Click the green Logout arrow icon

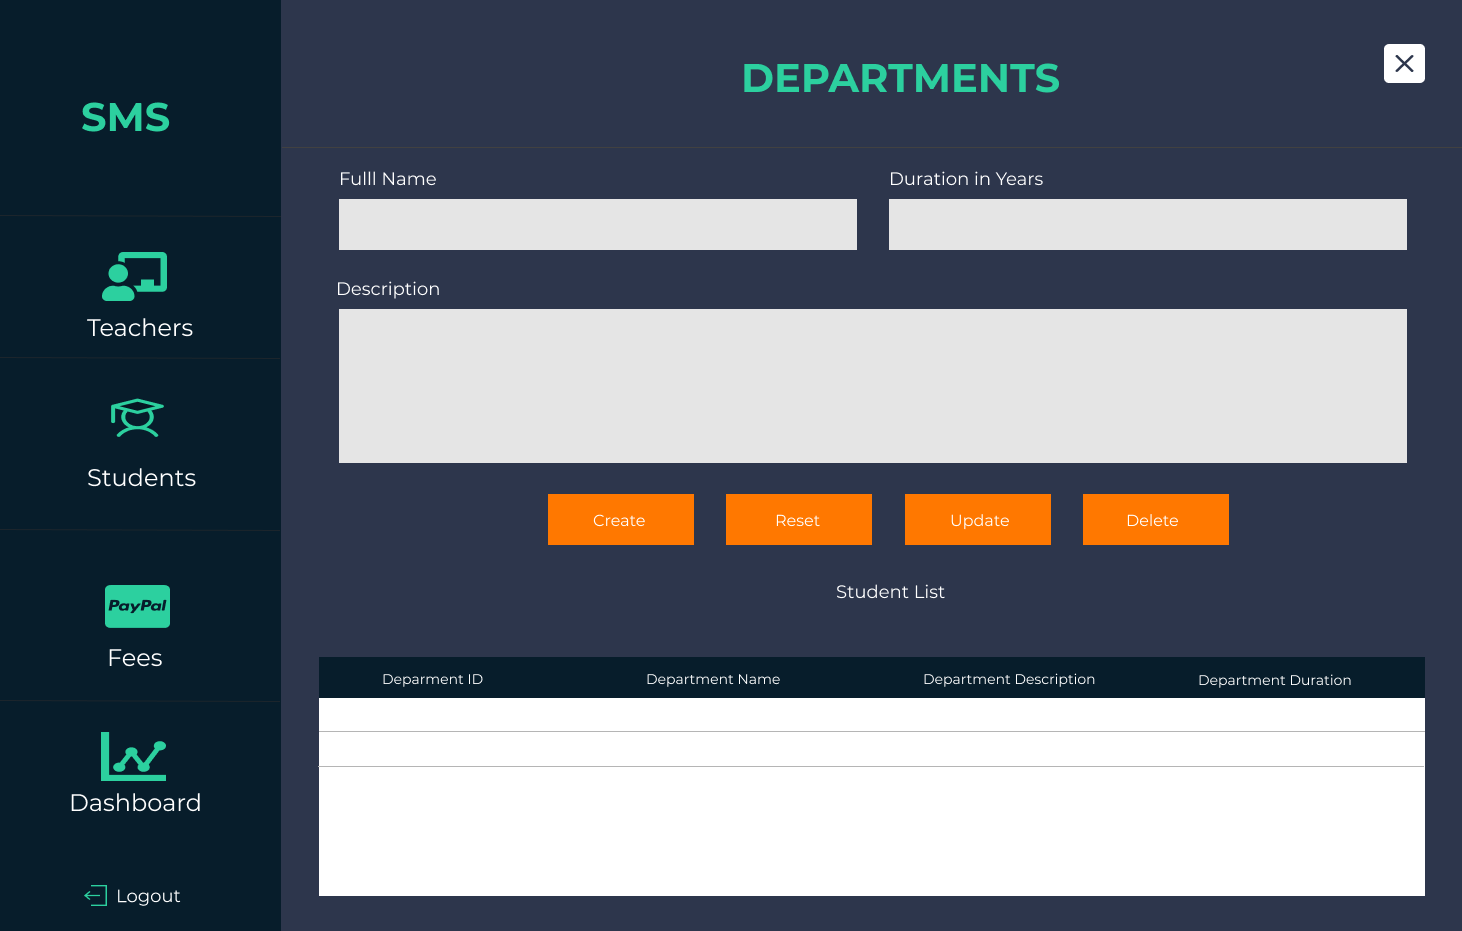pyautogui.click(x=95, y=895)
